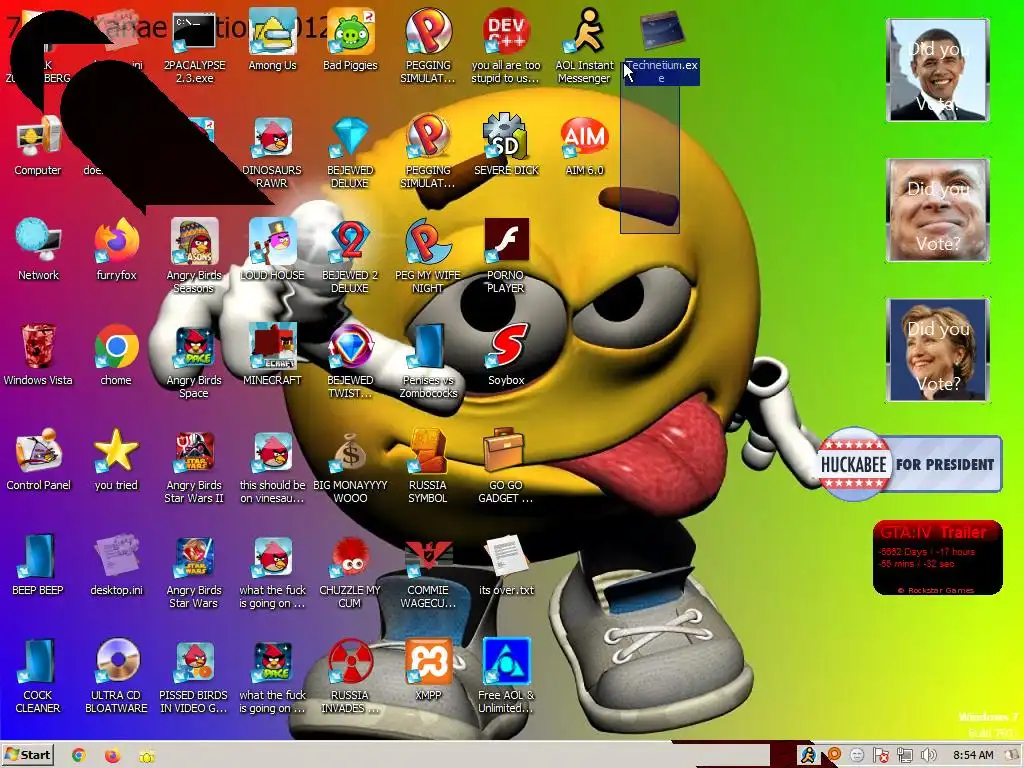Image resolution: width=1024 pixels, height=768 pixels.
Task: Launch the BEEP BEEP desktop icon
Action: coord(38,566)
